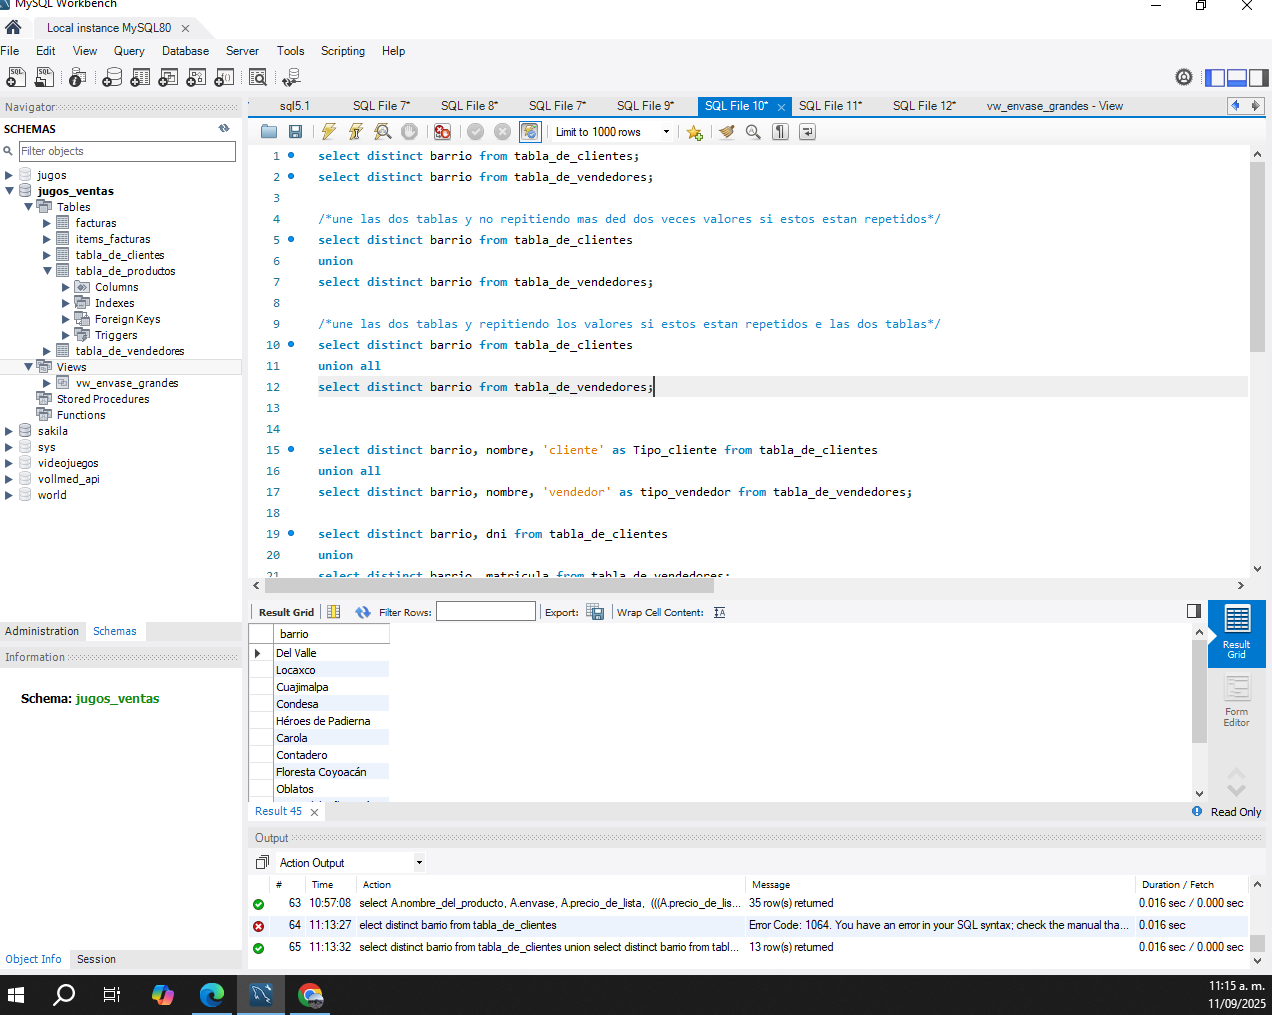Switch to the SQL File 11 tab
This screenshot has height=1015, width=1272.
(x=830, y=106)
